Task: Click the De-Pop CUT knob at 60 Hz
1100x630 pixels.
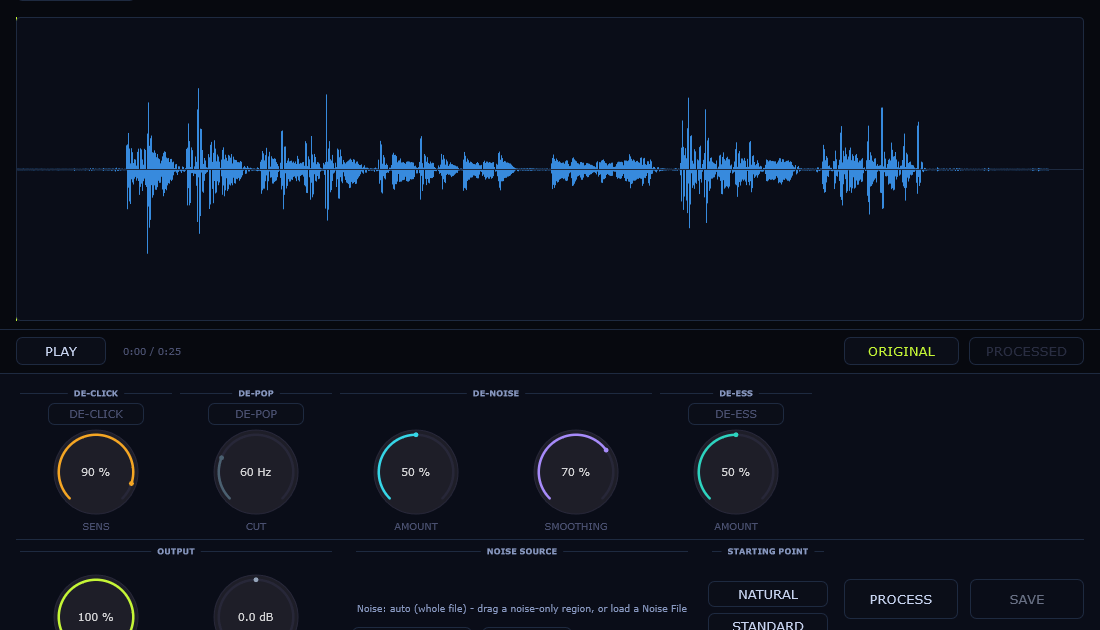Action: pos(256,472)
